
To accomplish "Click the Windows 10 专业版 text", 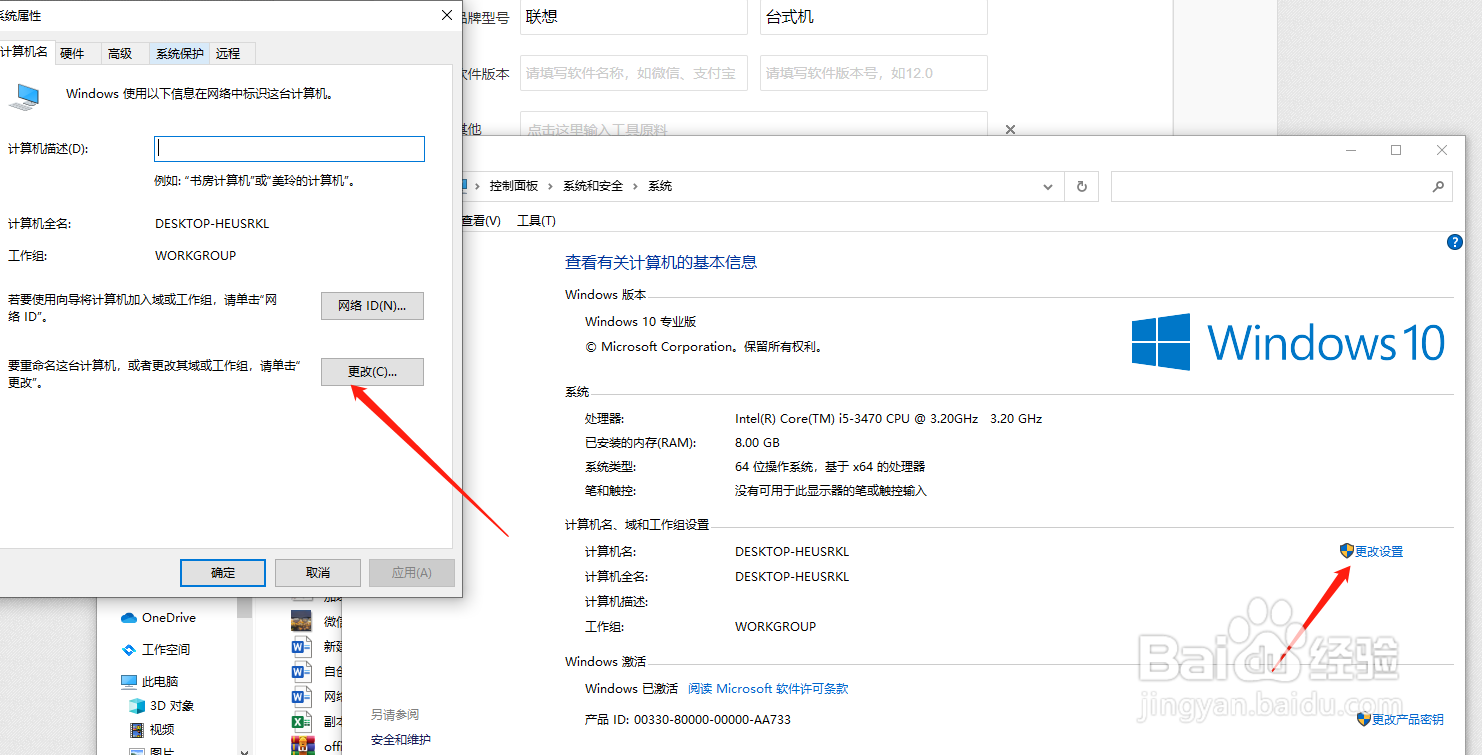I will click(640, 322).
